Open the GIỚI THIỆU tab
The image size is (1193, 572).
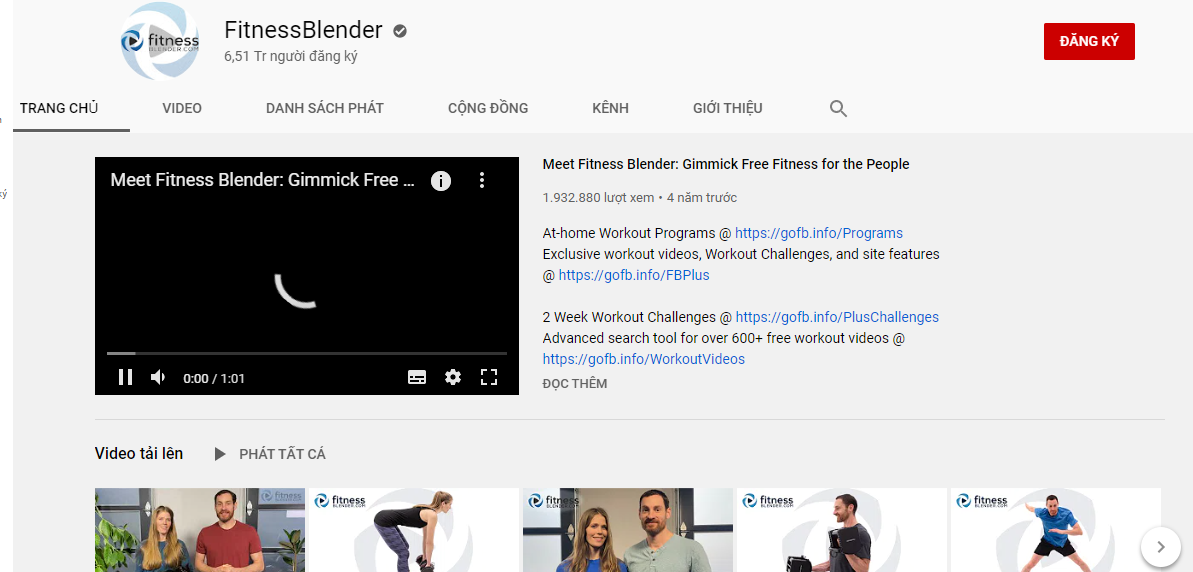(727, 108)
